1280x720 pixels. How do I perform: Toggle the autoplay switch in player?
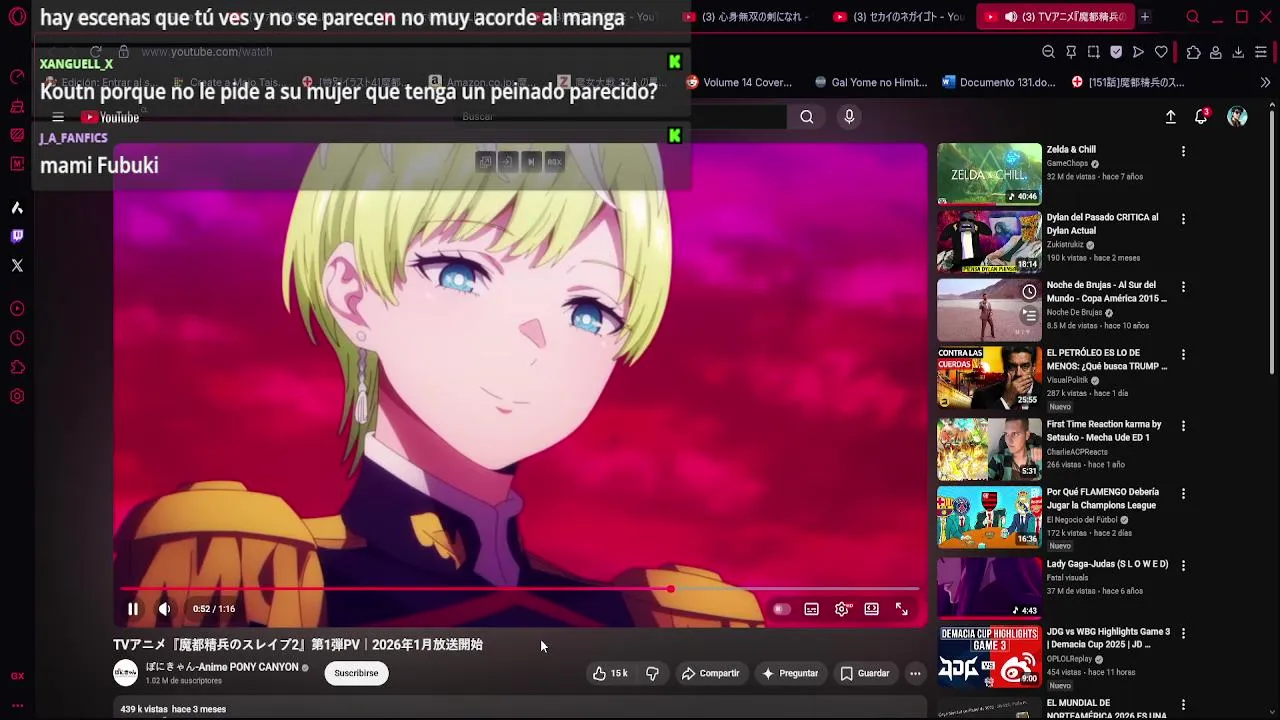(x=782, y=609)
